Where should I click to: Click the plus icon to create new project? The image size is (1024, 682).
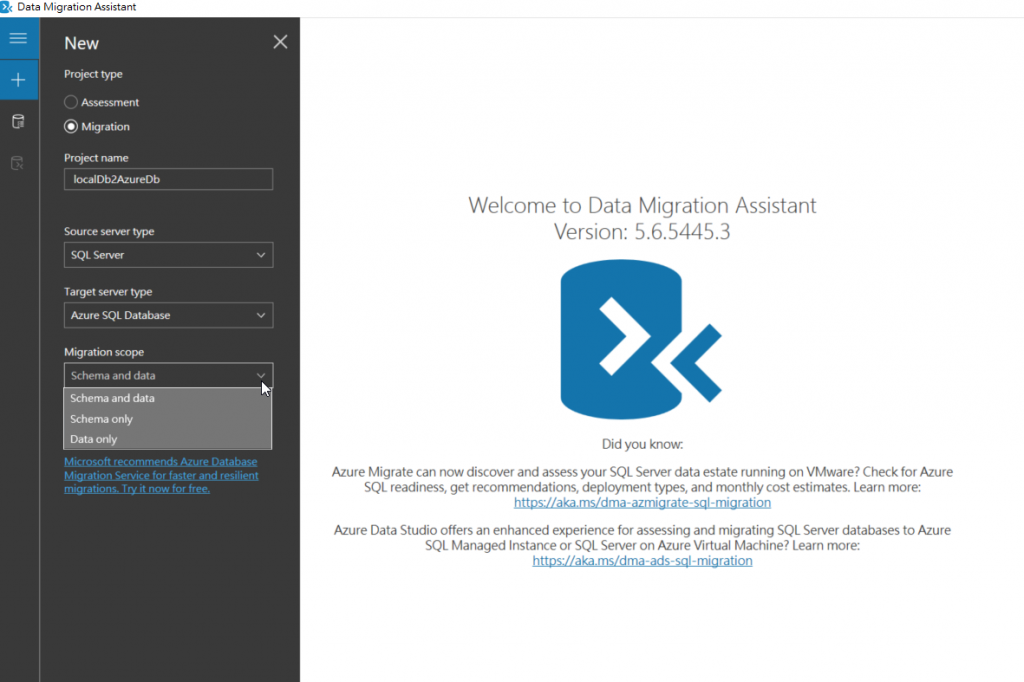(x=18, y=80)
